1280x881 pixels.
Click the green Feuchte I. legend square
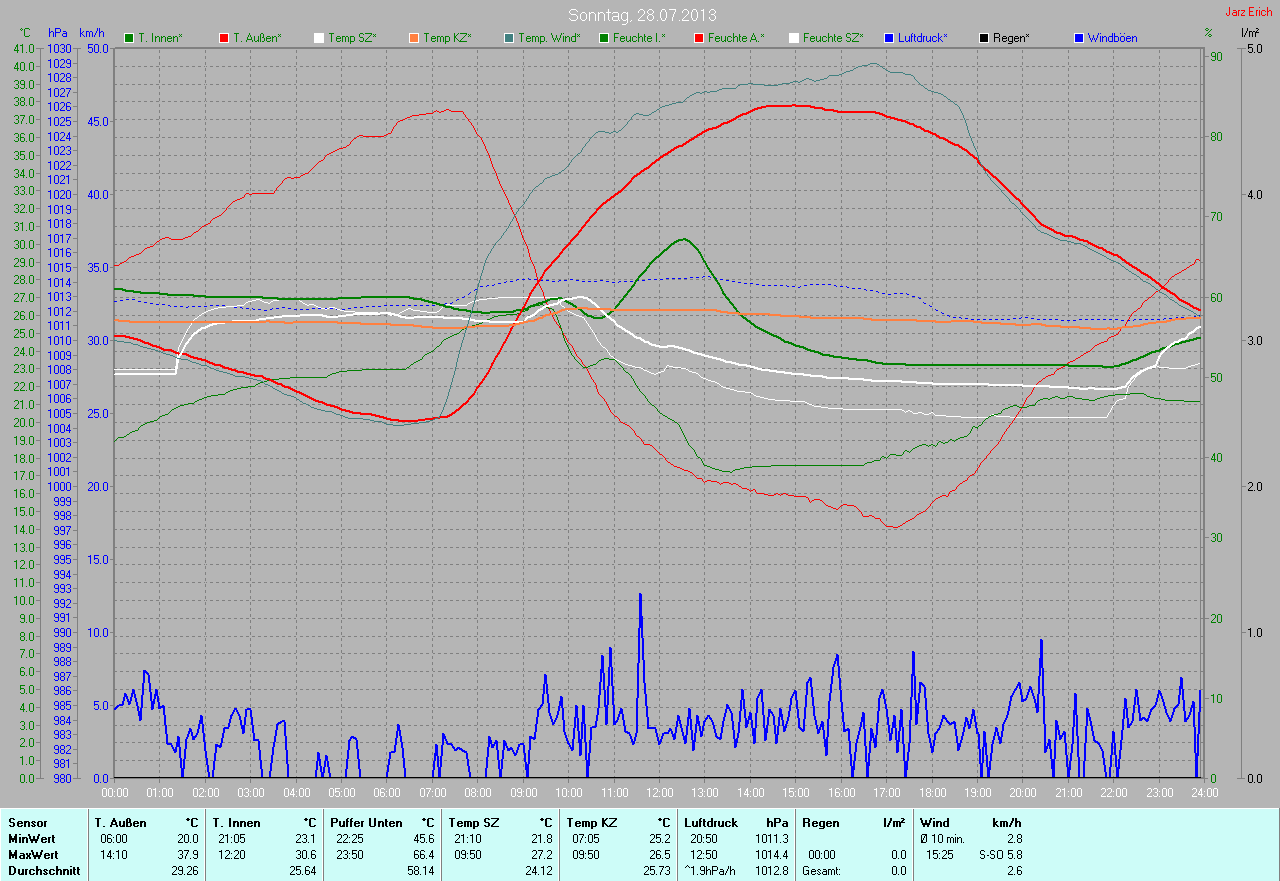(x=604, y=38)
